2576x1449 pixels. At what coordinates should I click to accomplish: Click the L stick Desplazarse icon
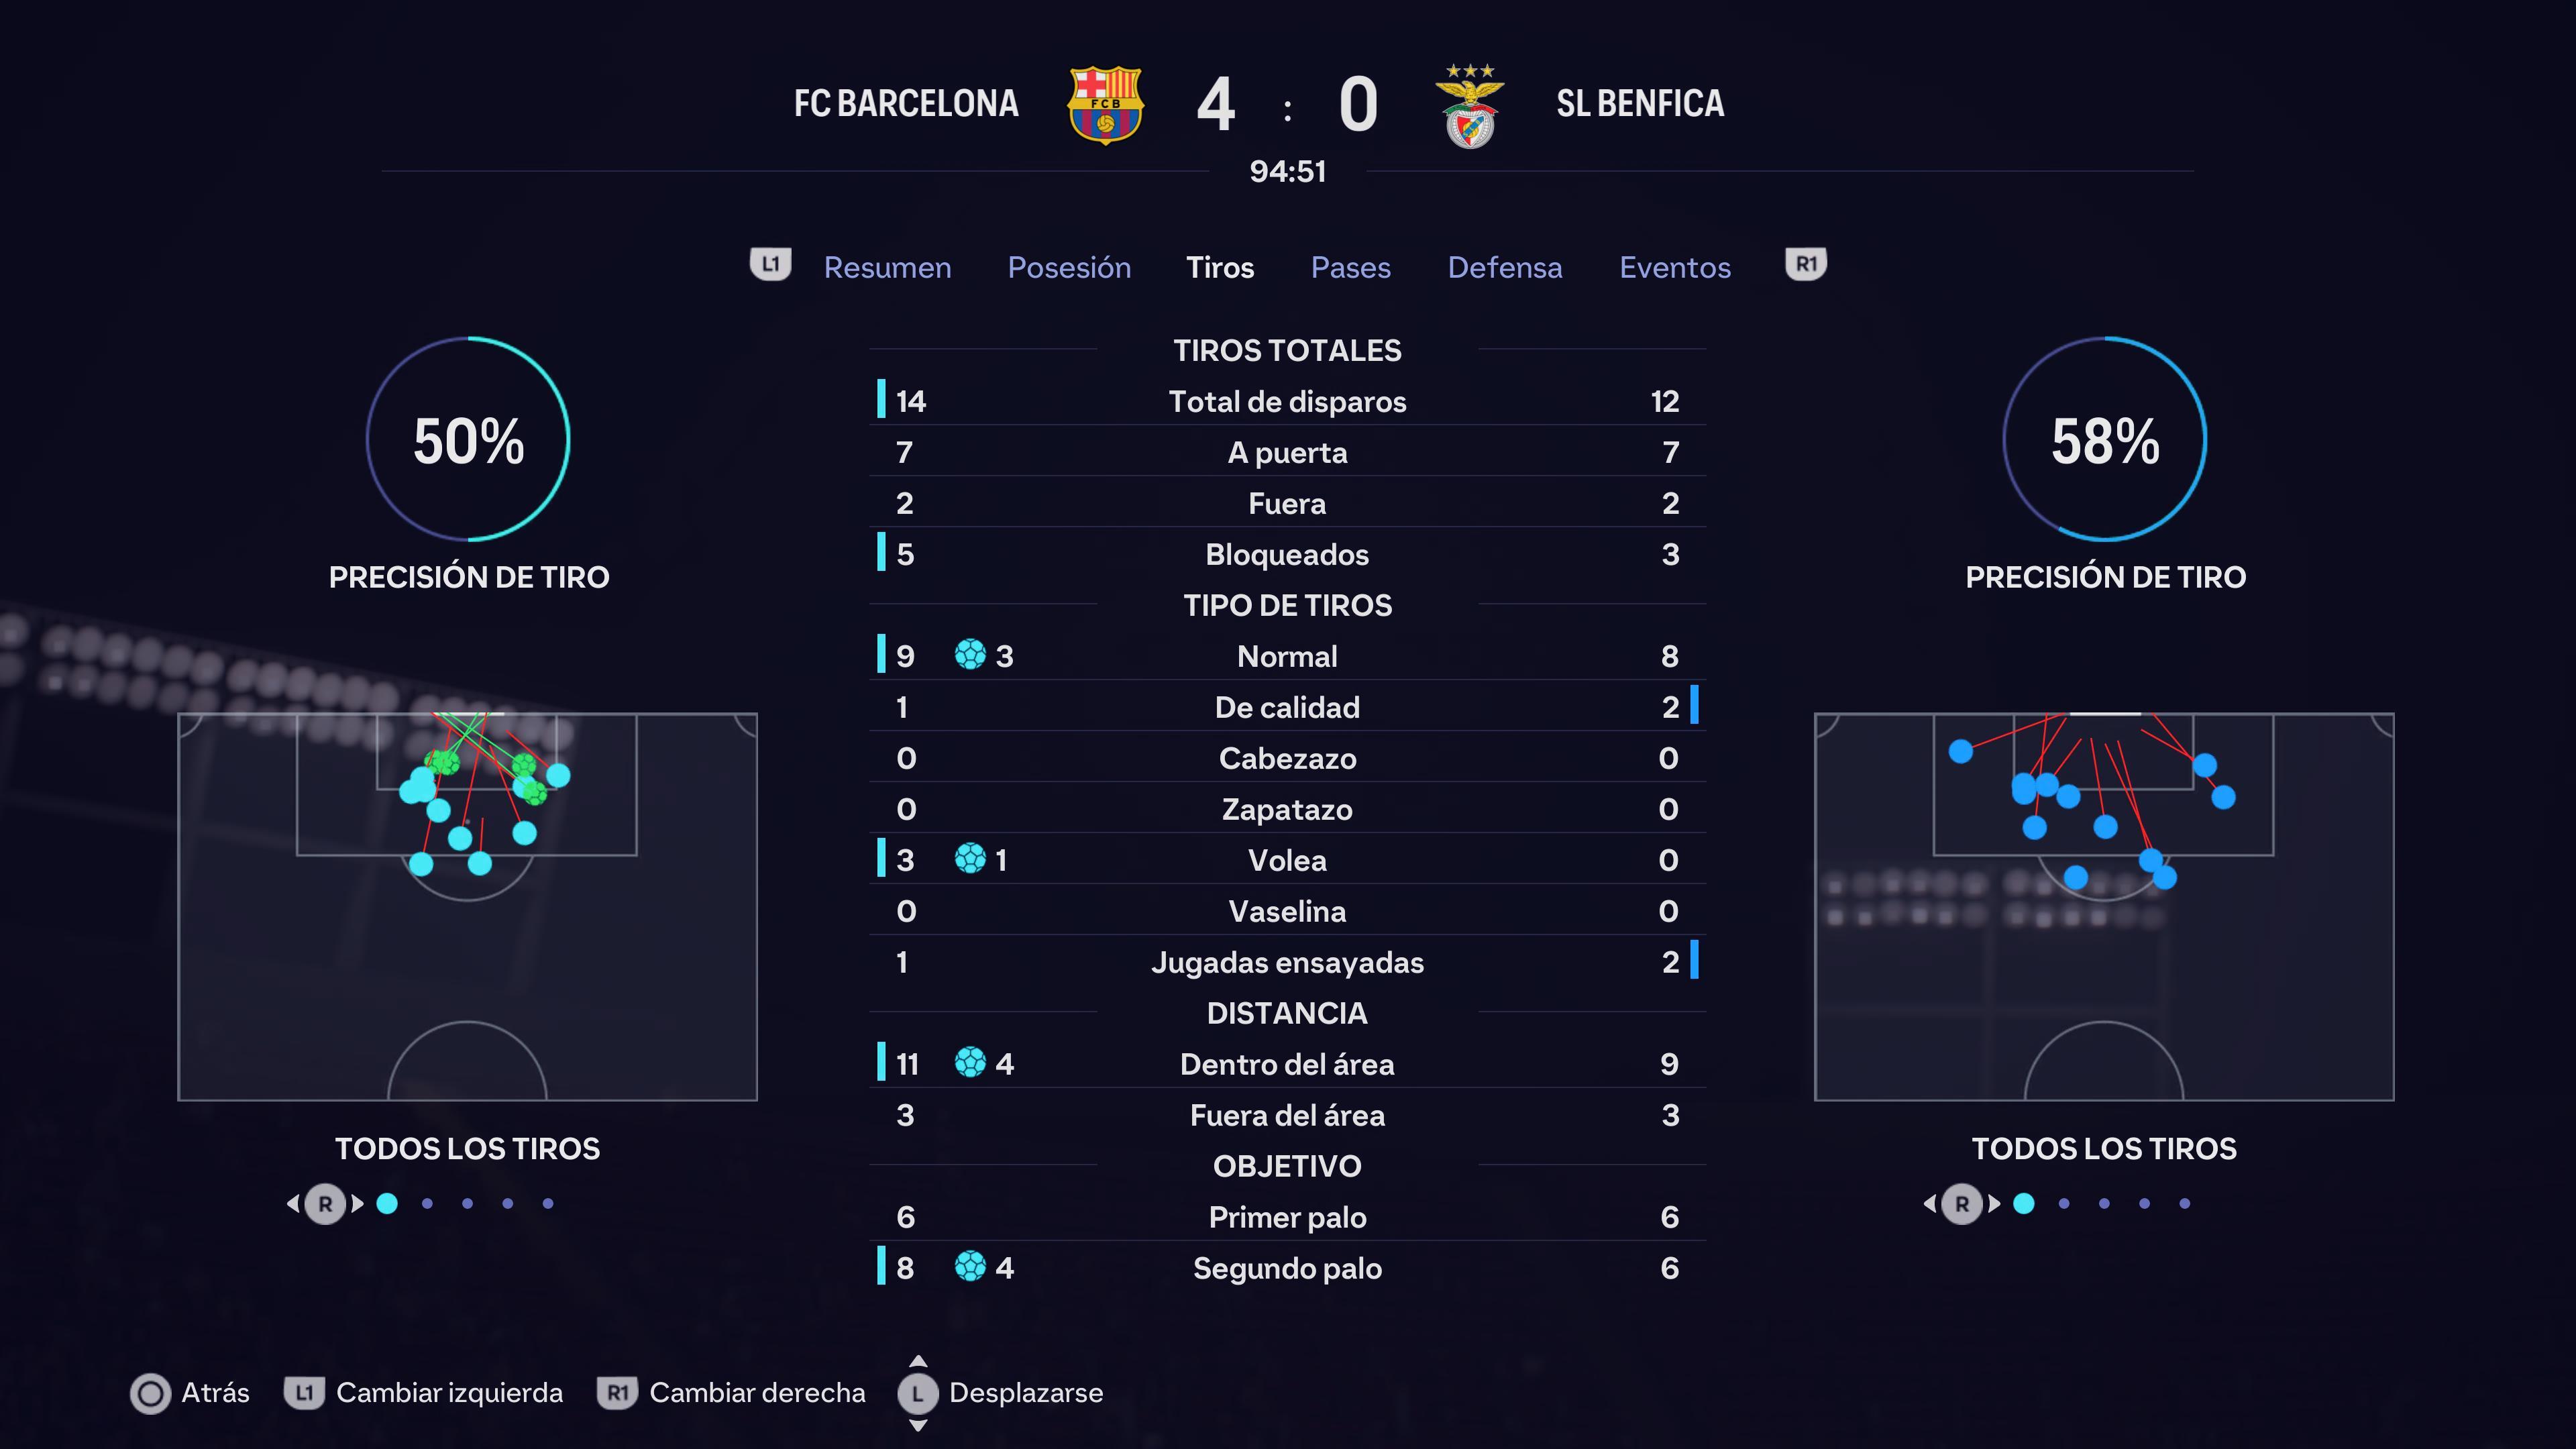coord(918,1393)
